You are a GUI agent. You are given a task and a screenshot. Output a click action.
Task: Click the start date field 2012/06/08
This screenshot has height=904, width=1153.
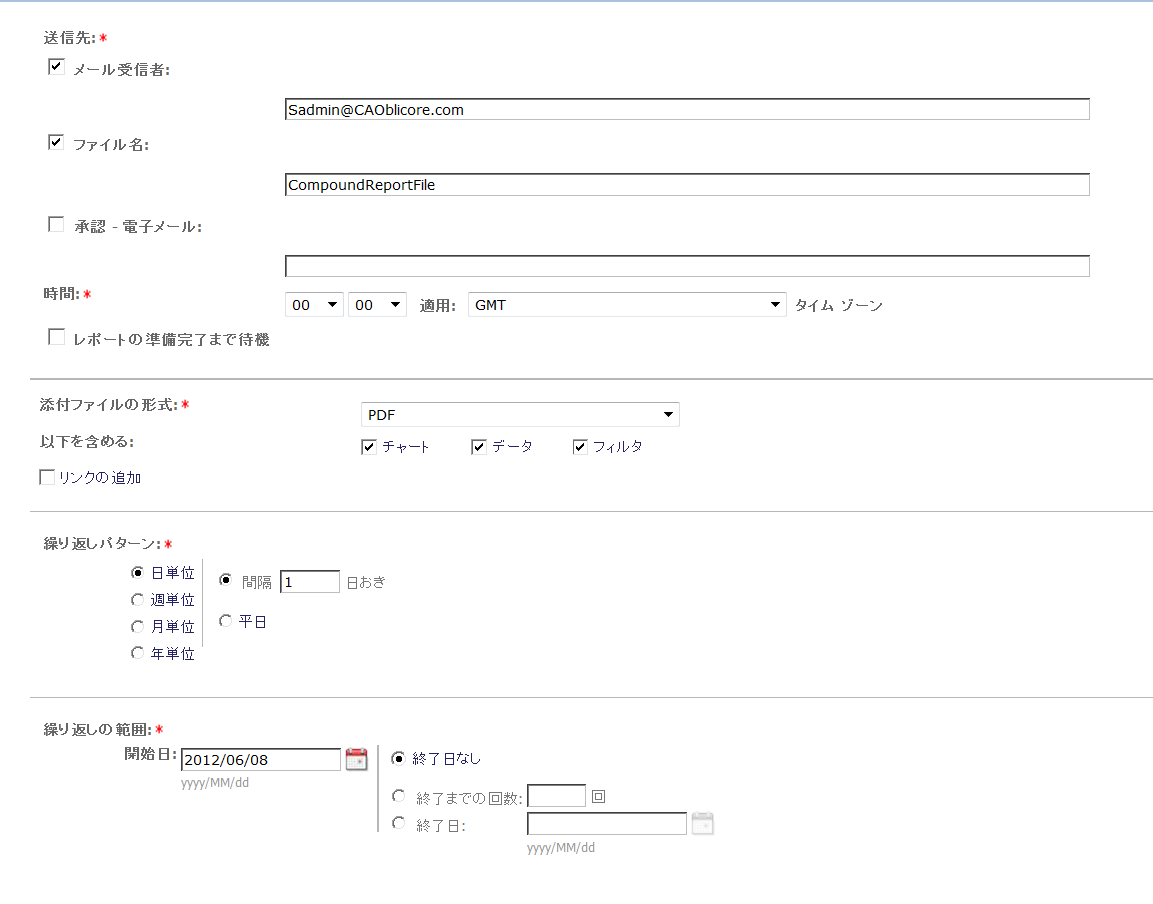(x=261, y=760)
